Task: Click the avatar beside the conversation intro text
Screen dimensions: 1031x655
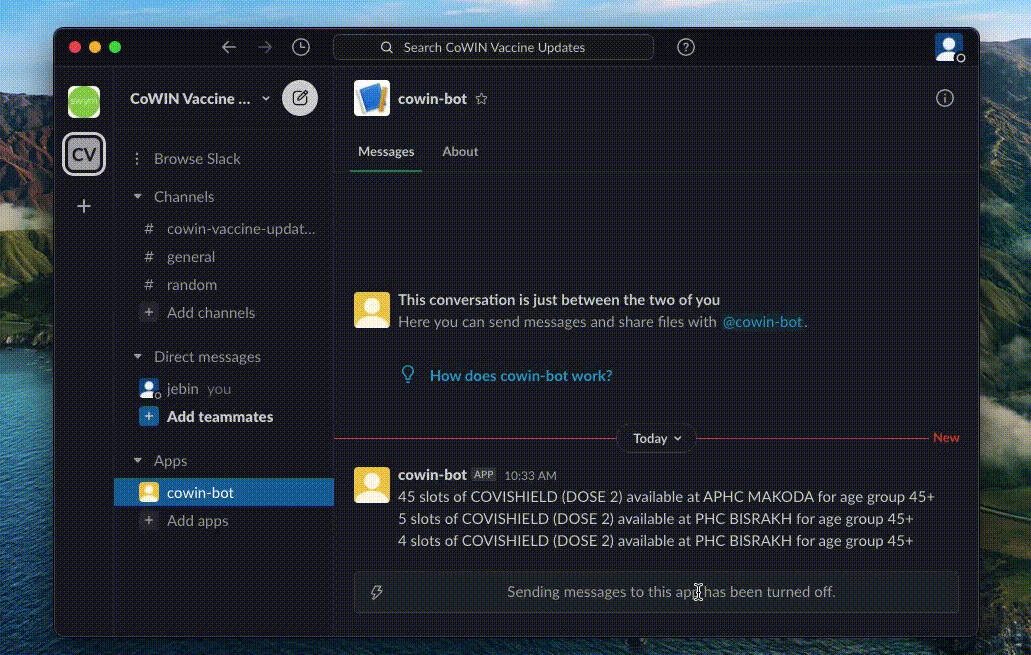Action: [372, 310]
